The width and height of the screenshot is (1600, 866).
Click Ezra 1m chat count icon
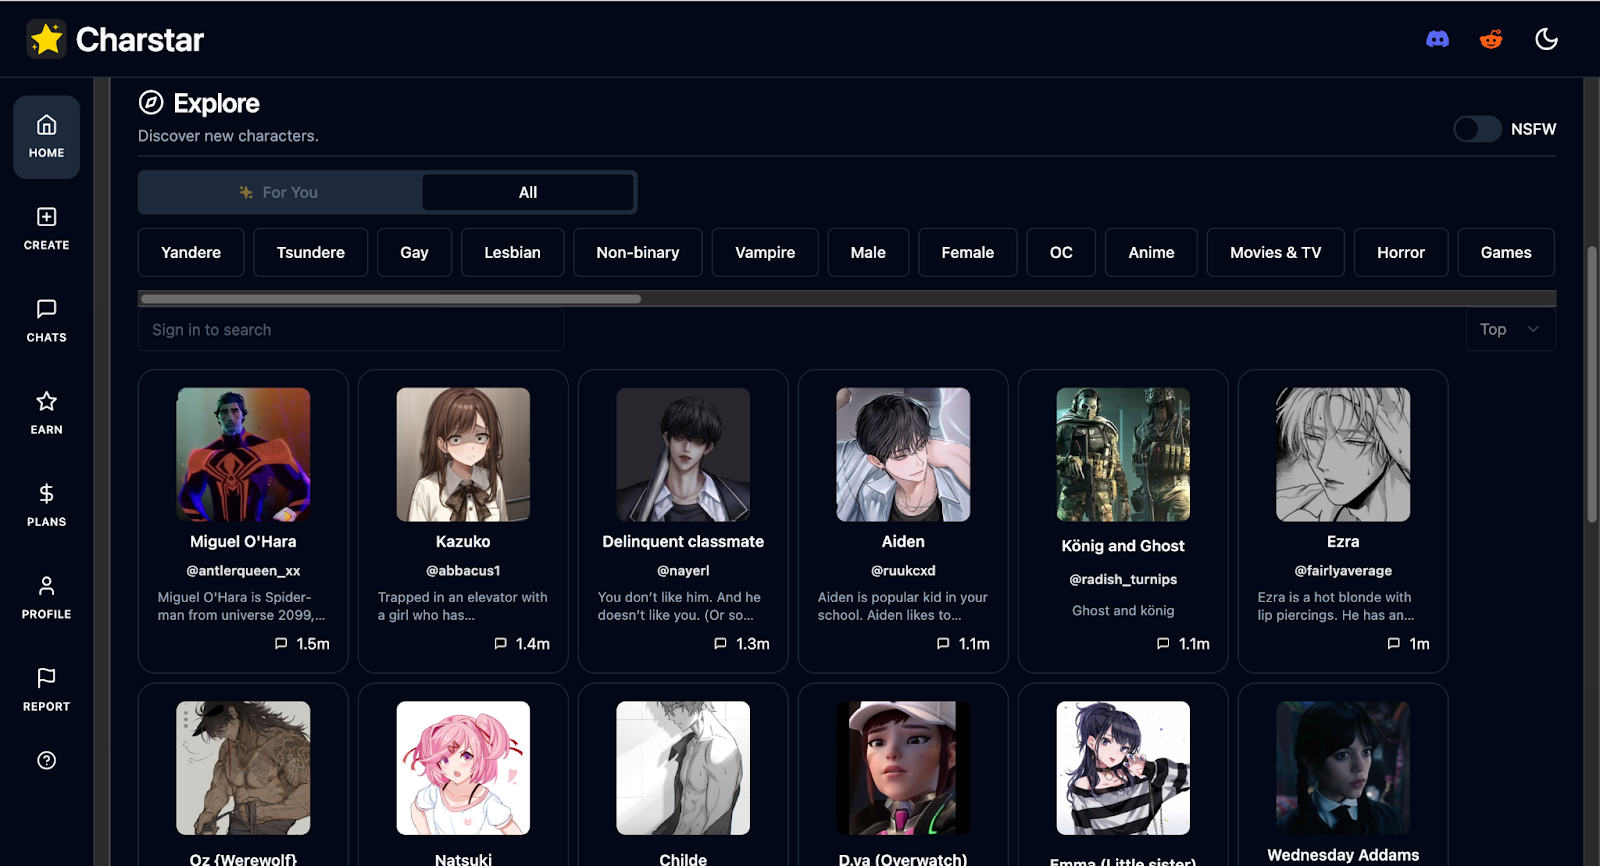(1394, 644)
